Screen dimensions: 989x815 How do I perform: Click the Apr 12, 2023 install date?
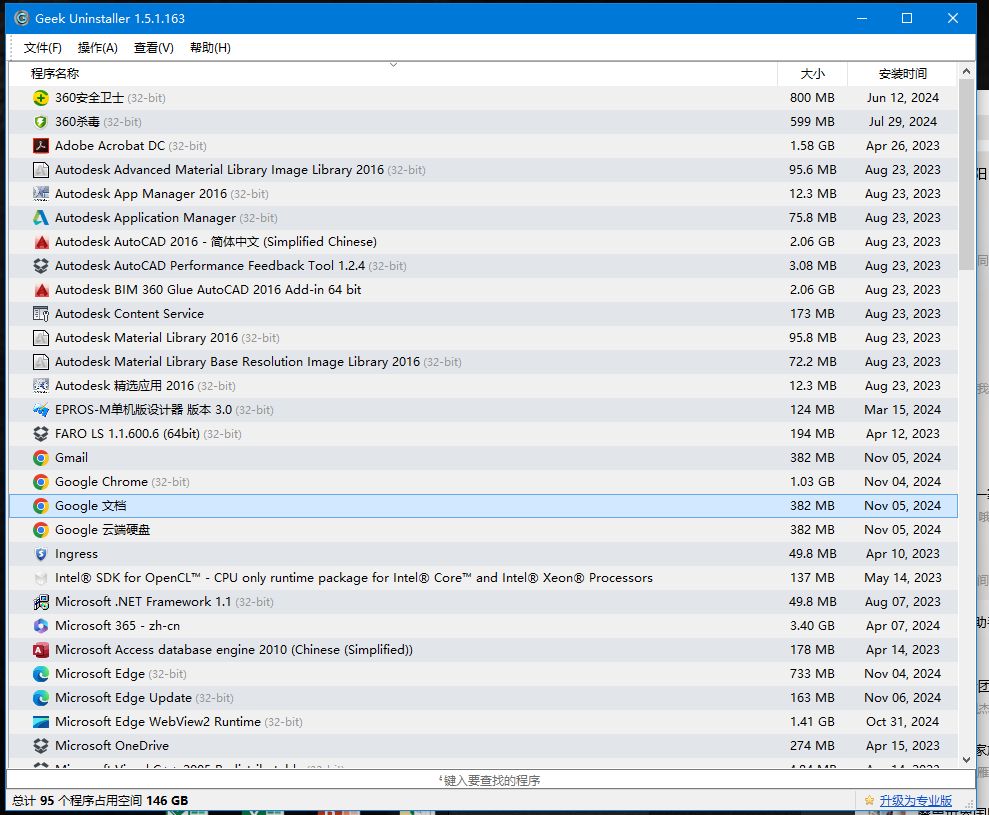[903, 433]
